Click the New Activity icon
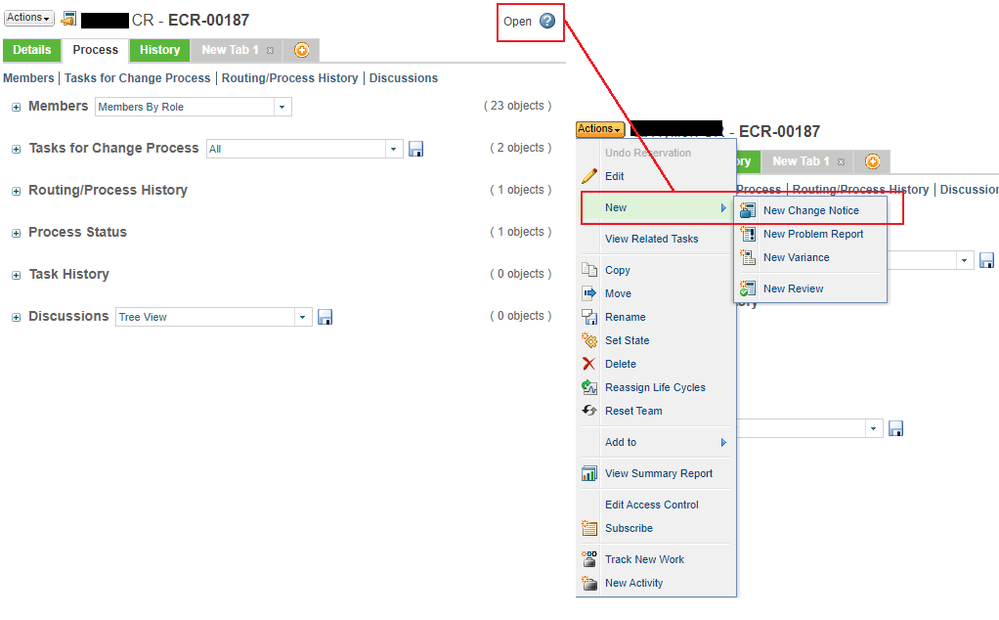Image resolution: width=999 pixels, height=620 pixels. click(589, 583)
